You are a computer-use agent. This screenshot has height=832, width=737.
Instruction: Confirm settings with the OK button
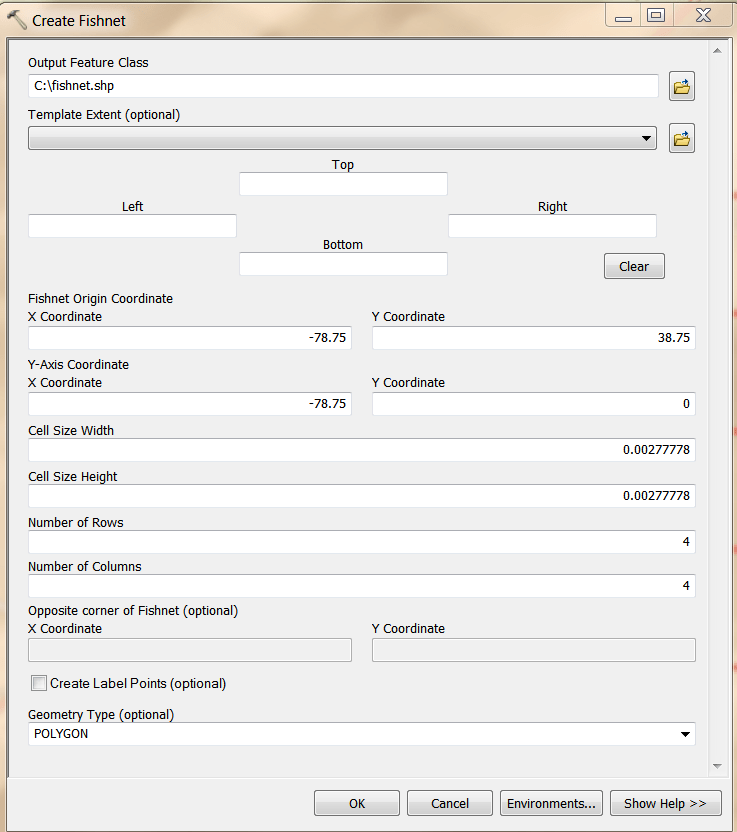[356, 802]
